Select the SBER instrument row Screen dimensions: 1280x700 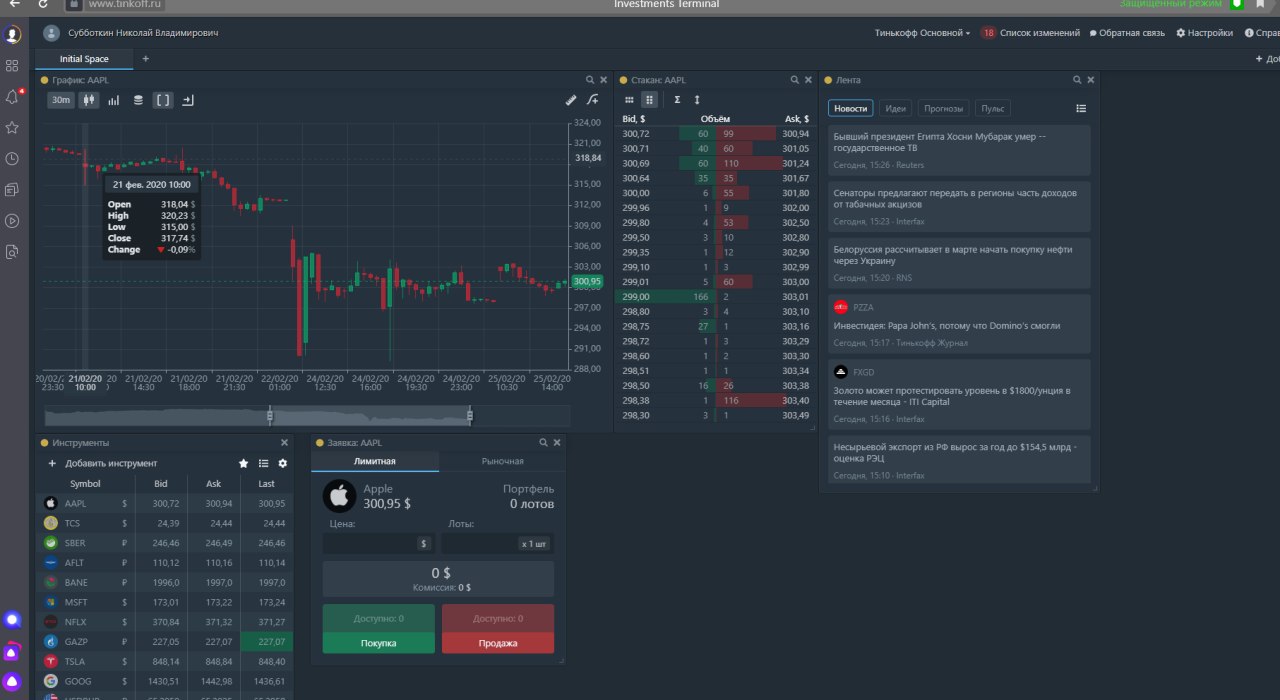coord(166,543)
